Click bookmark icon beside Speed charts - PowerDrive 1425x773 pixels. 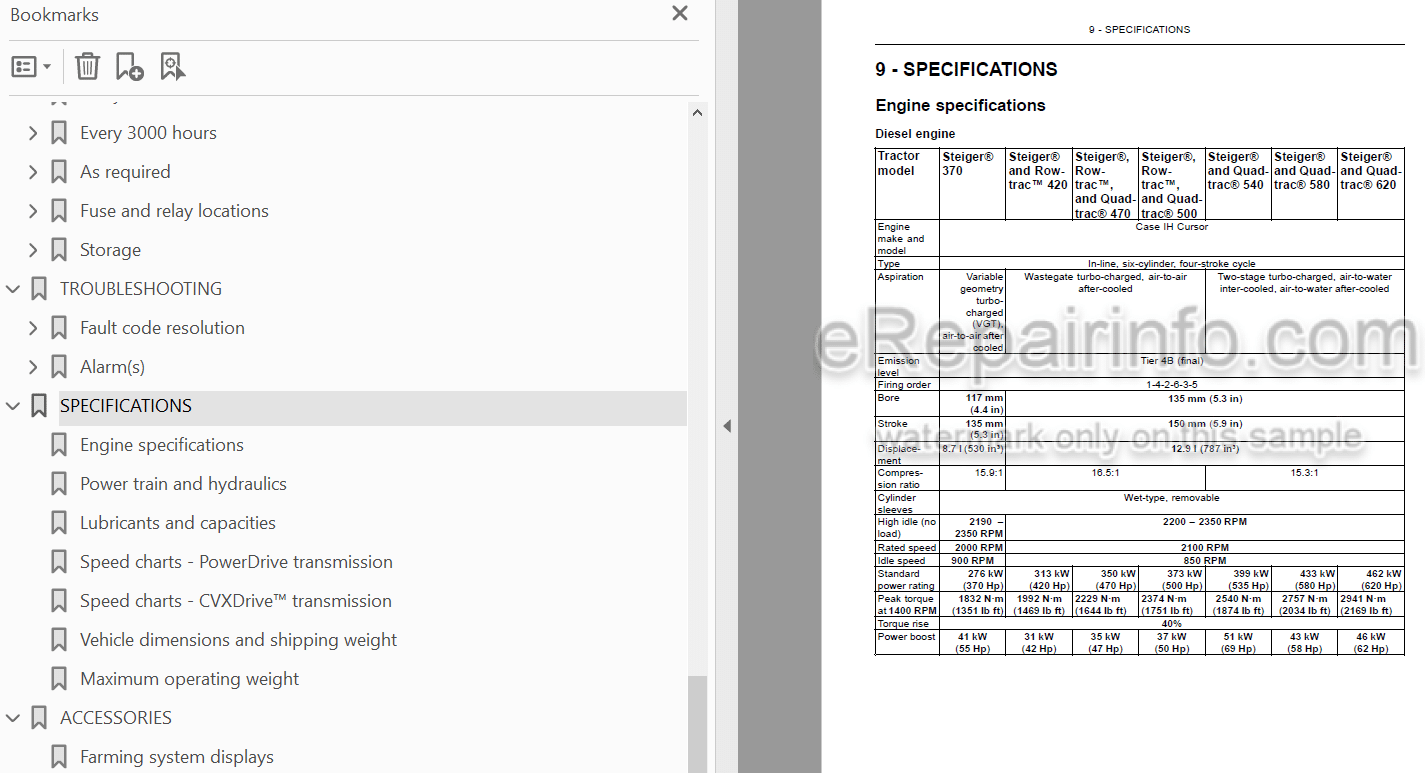point(59,562)
